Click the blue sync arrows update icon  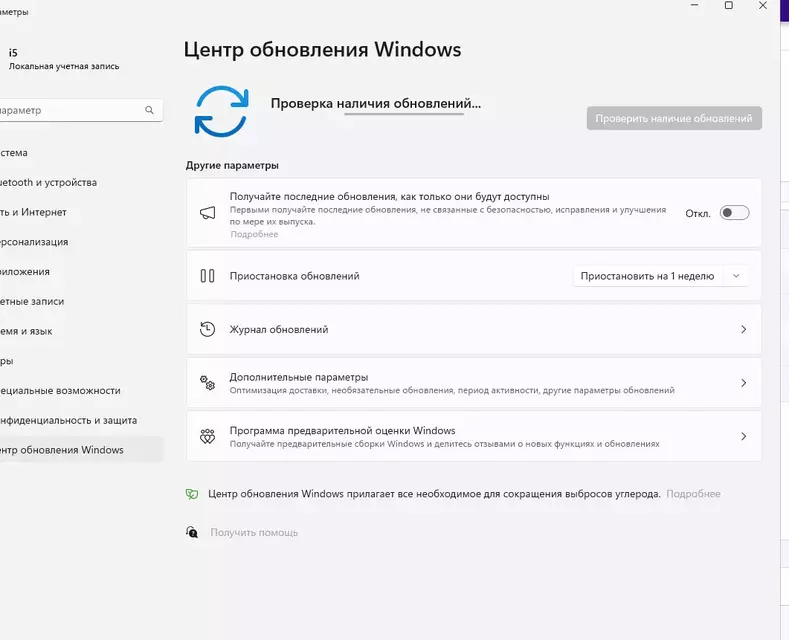tap(221, 111)
